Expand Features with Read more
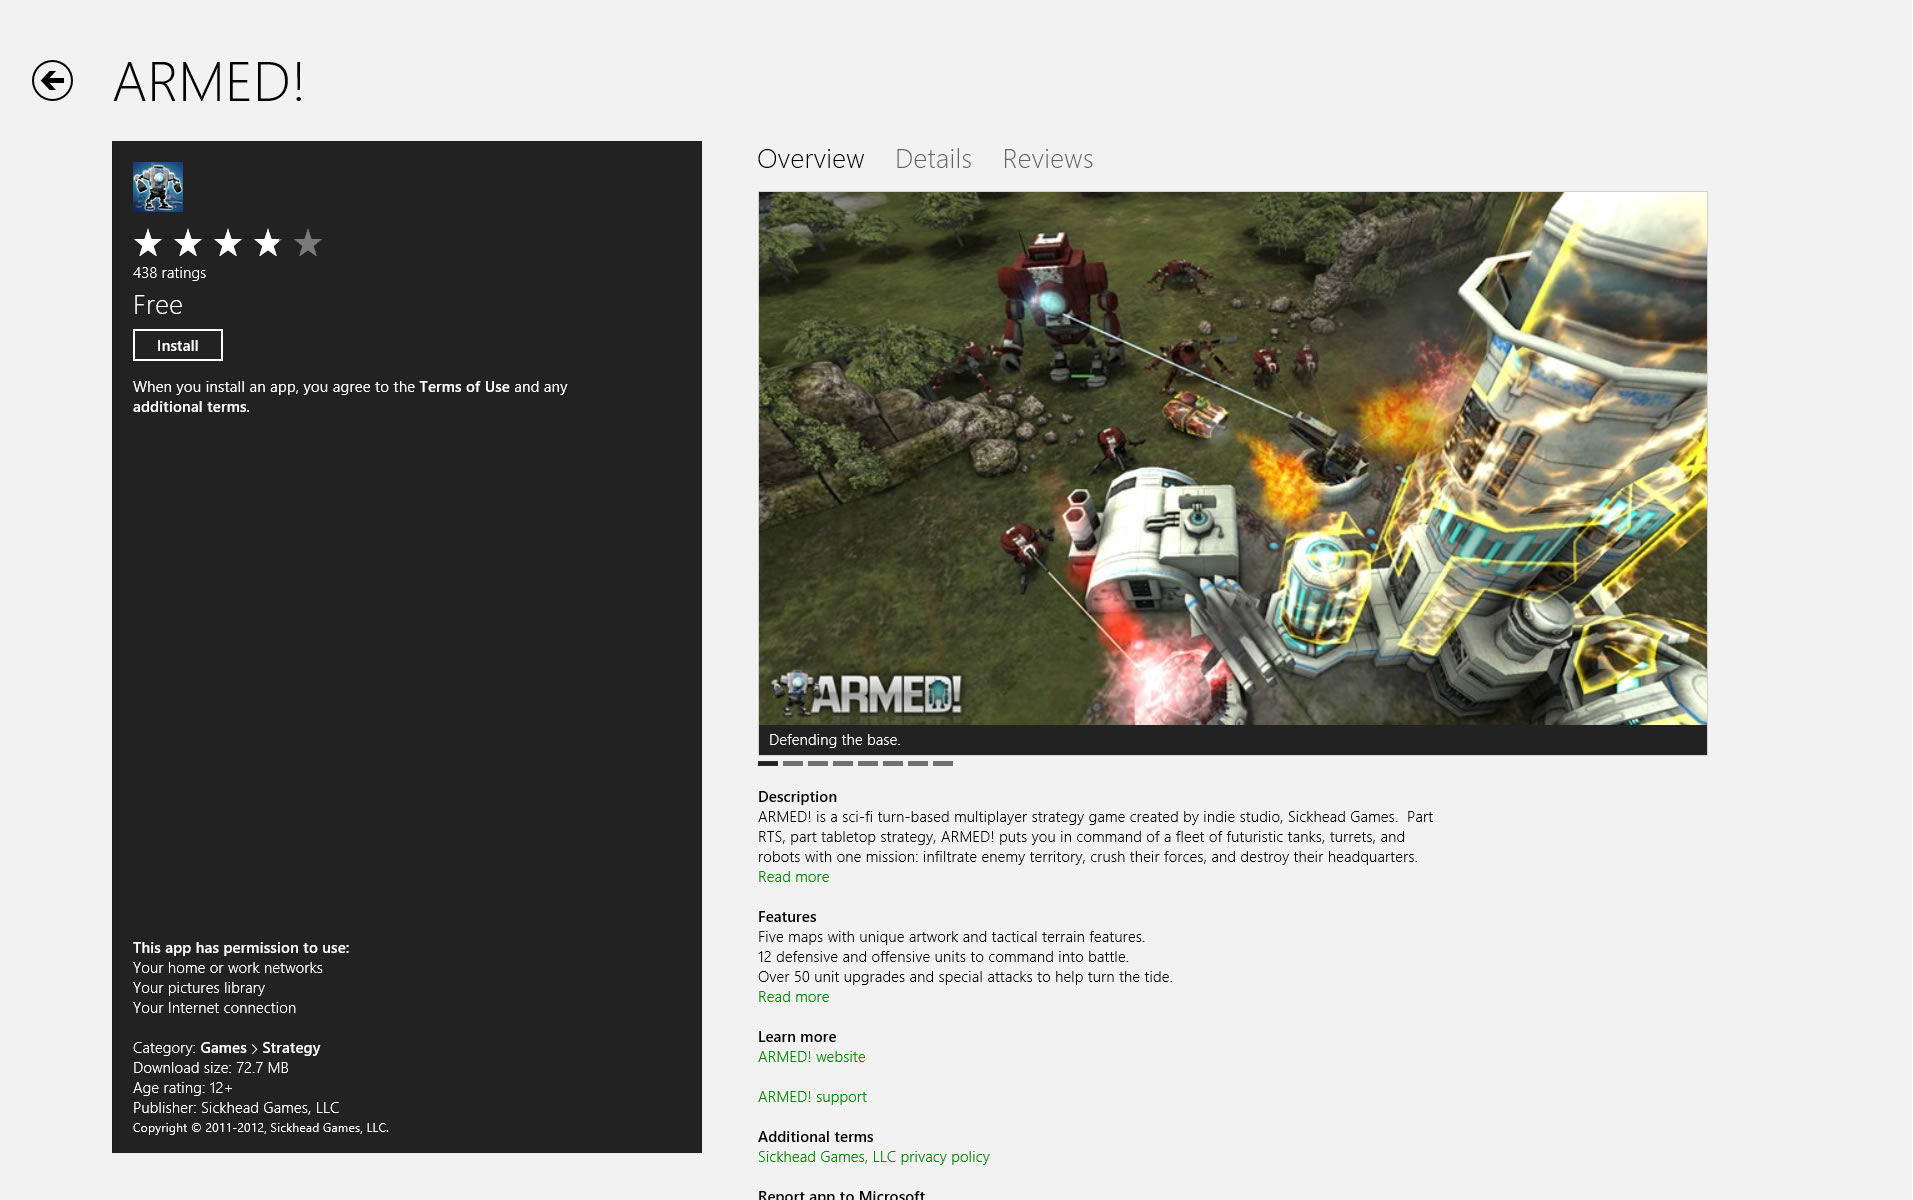The width and height of the screenshot is (1913, 1200). tap(793, 997)
